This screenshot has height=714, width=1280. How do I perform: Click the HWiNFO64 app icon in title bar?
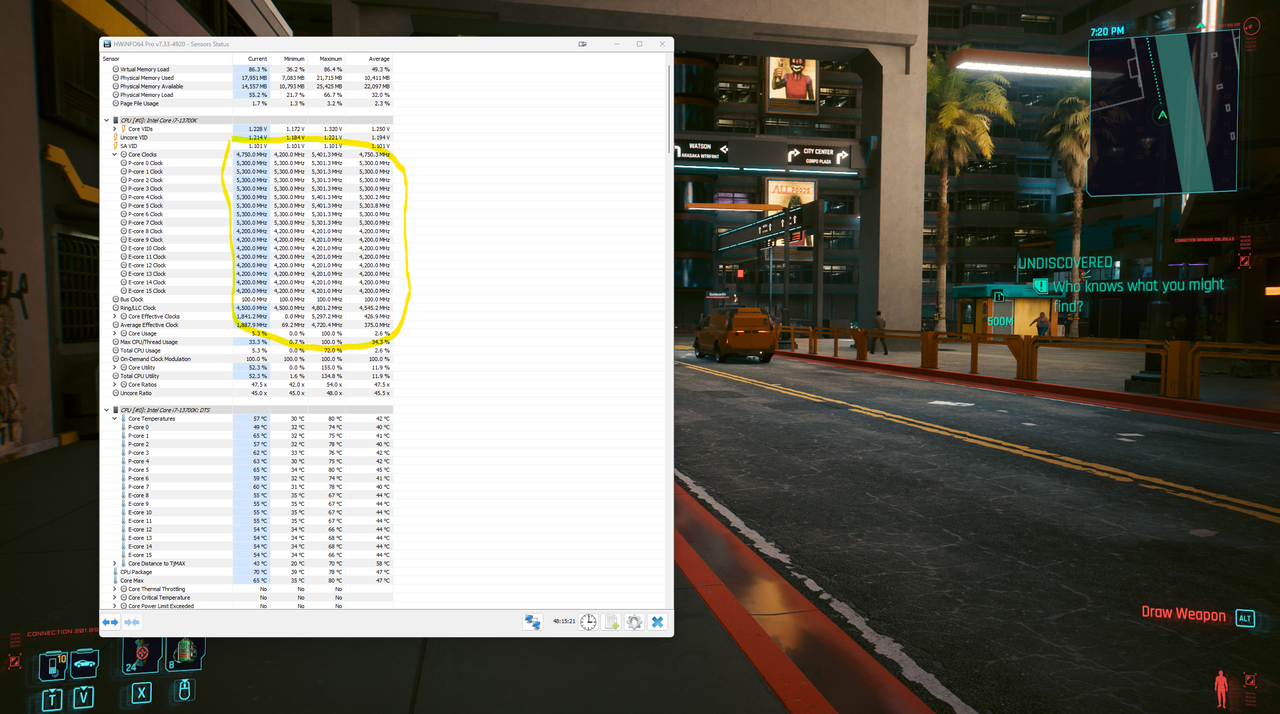coord(106,44)
